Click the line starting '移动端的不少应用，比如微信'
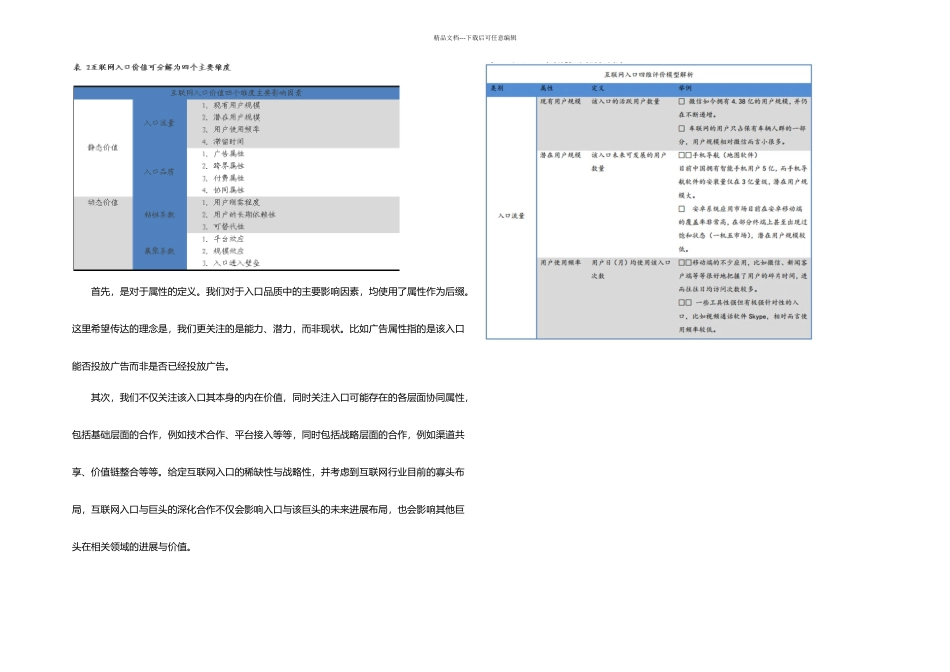Viewport: 950px width, 672px height. click(743, 263)
